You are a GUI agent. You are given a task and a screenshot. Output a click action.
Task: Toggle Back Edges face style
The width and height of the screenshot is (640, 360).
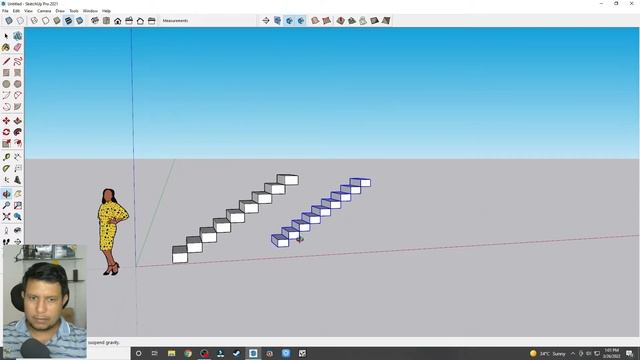[20, 20]
